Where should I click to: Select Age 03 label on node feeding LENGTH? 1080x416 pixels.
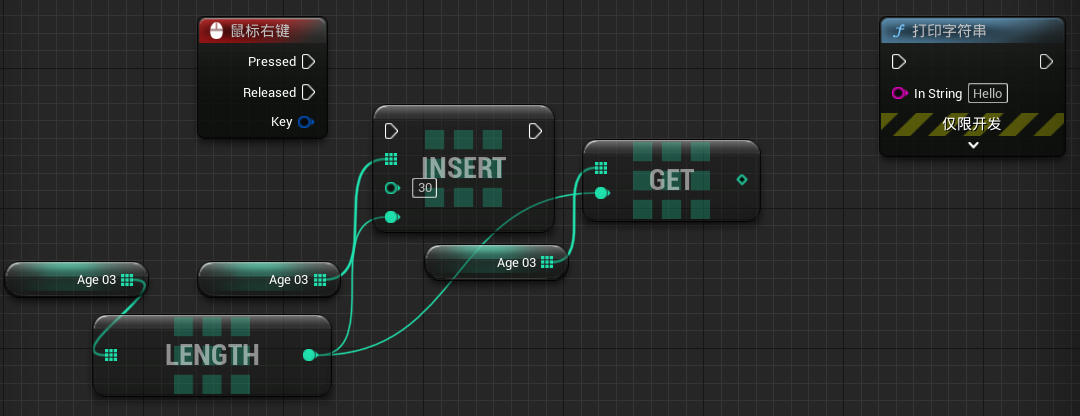tap(96, 280)
